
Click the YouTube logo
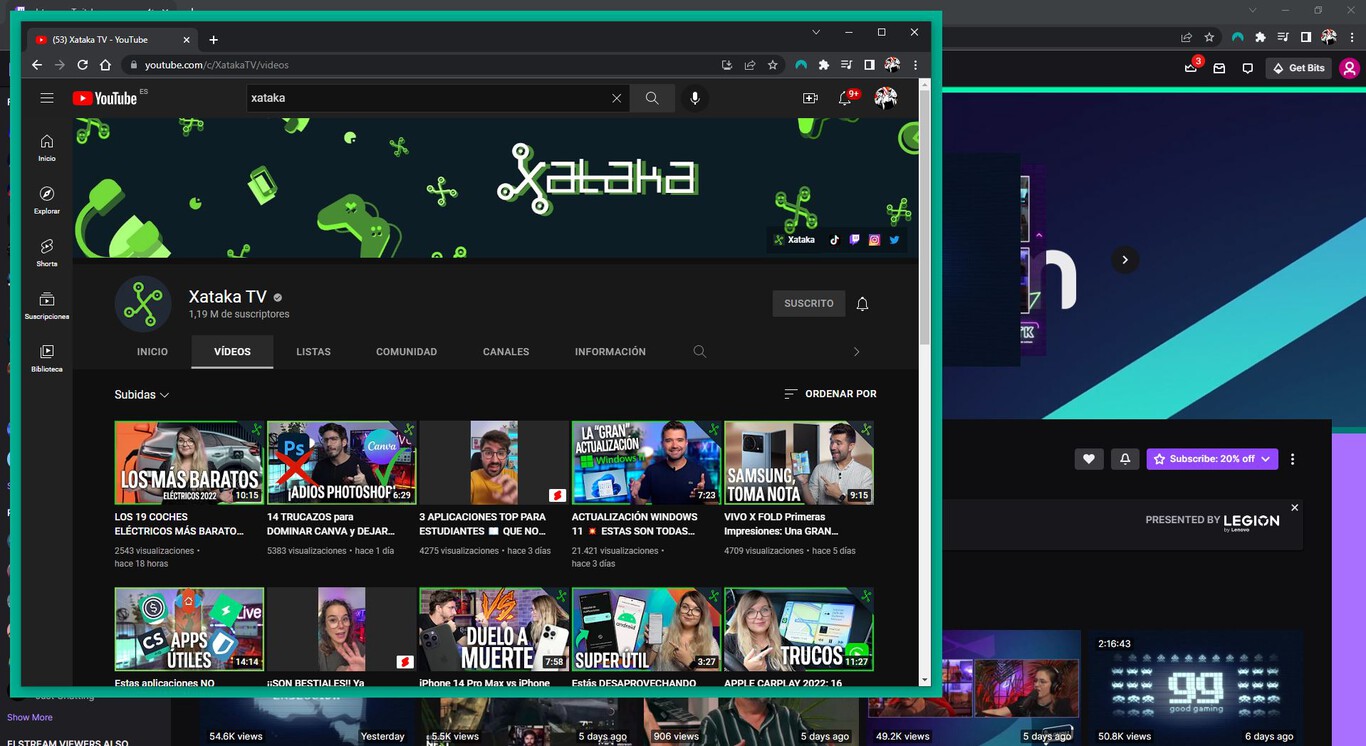coord(105,98)
